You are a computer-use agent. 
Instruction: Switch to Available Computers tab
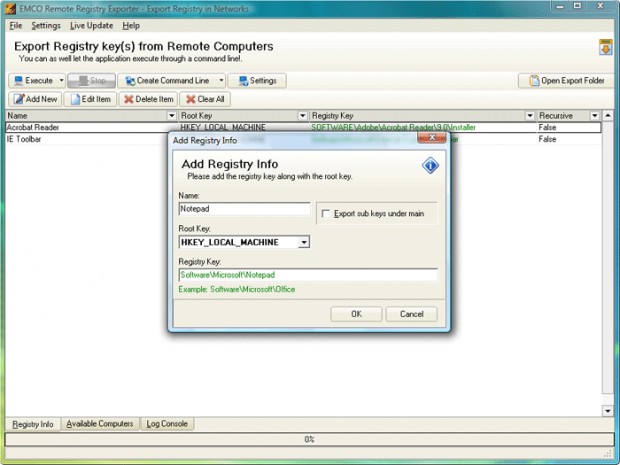100,424
